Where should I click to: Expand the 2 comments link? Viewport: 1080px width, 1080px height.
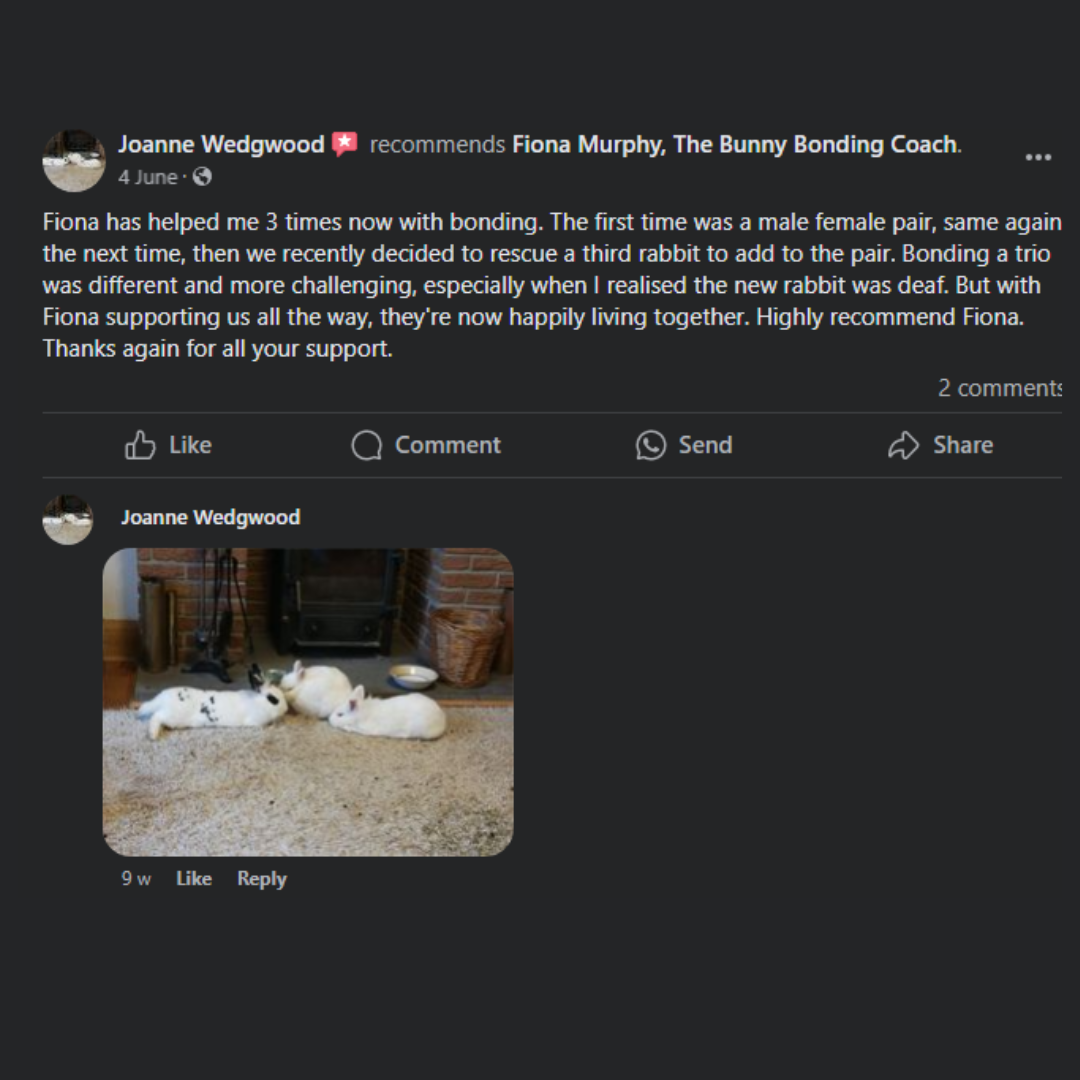(998, 388)
